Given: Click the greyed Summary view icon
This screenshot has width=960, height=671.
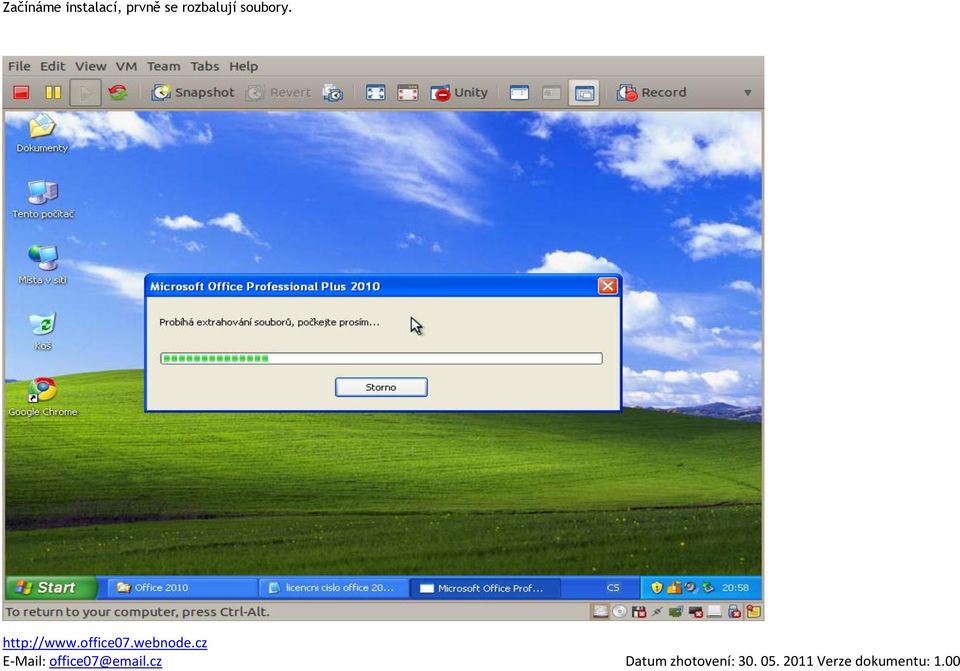Looking at the screenshot, I should pos(551,92).
